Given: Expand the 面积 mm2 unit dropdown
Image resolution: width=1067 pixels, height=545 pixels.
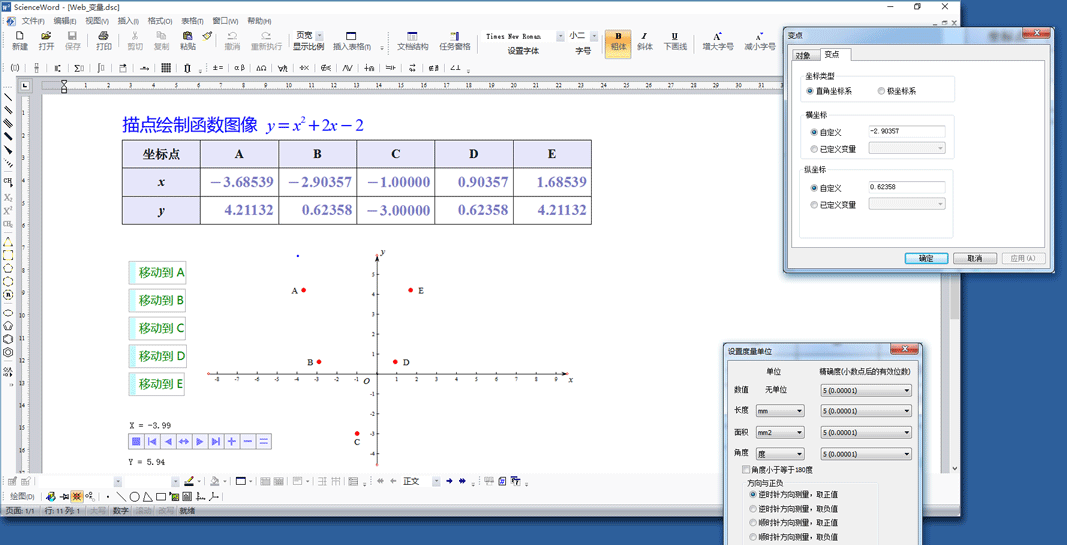Looking at the screenshot, I should 780,433.
